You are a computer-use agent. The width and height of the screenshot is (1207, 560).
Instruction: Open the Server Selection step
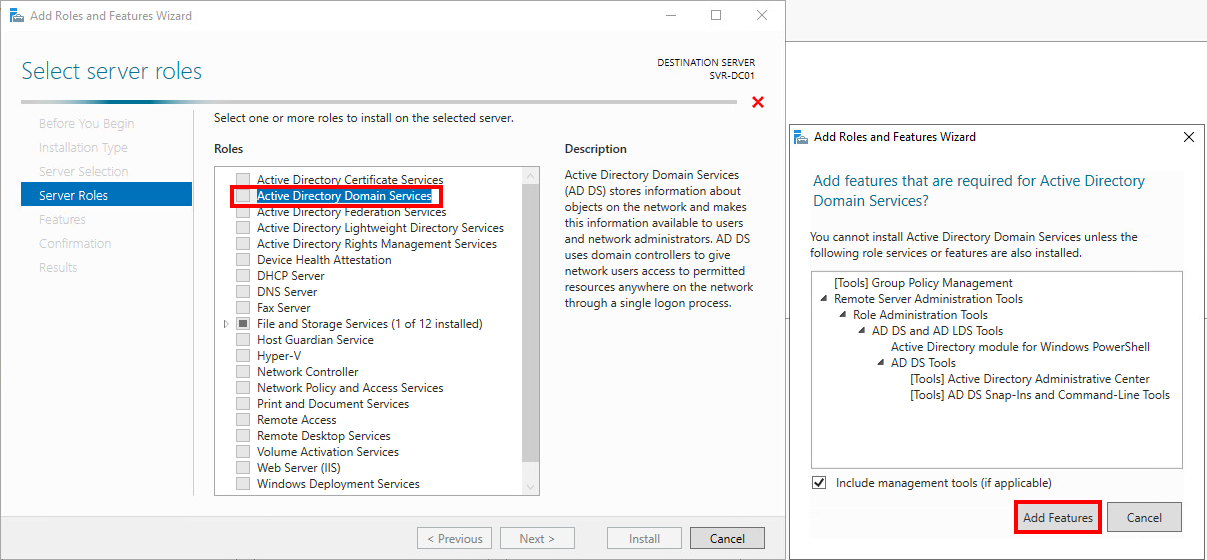[x=83, y=172]
